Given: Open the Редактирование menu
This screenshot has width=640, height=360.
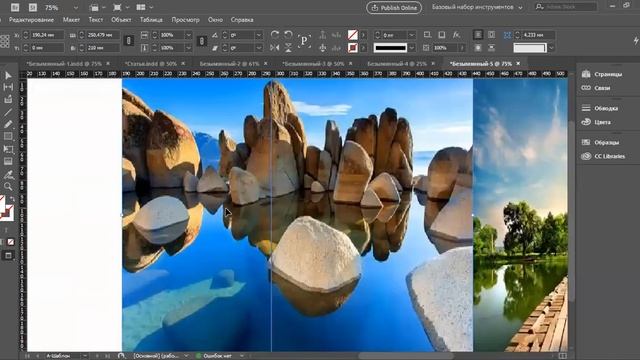Looking at the screenshot, I should pos(31,20).
